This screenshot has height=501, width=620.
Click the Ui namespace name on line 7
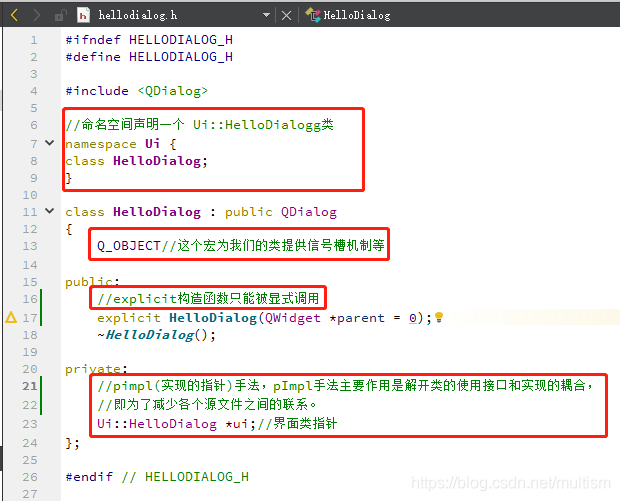click(x=152, y=143)
